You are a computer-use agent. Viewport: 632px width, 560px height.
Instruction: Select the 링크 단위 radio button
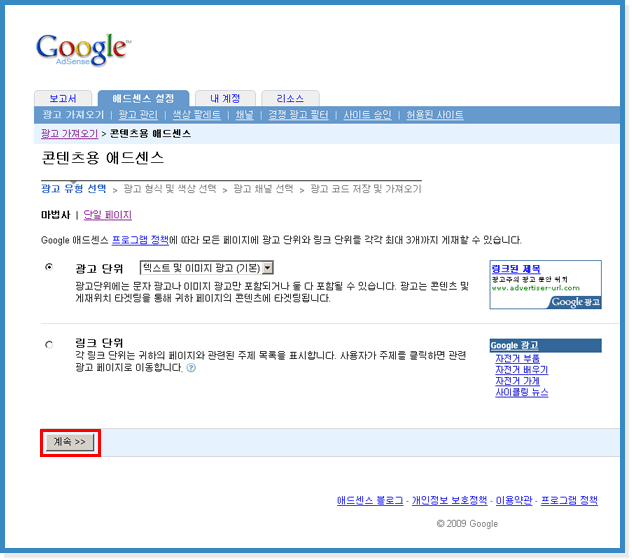[x=49, y=345]
